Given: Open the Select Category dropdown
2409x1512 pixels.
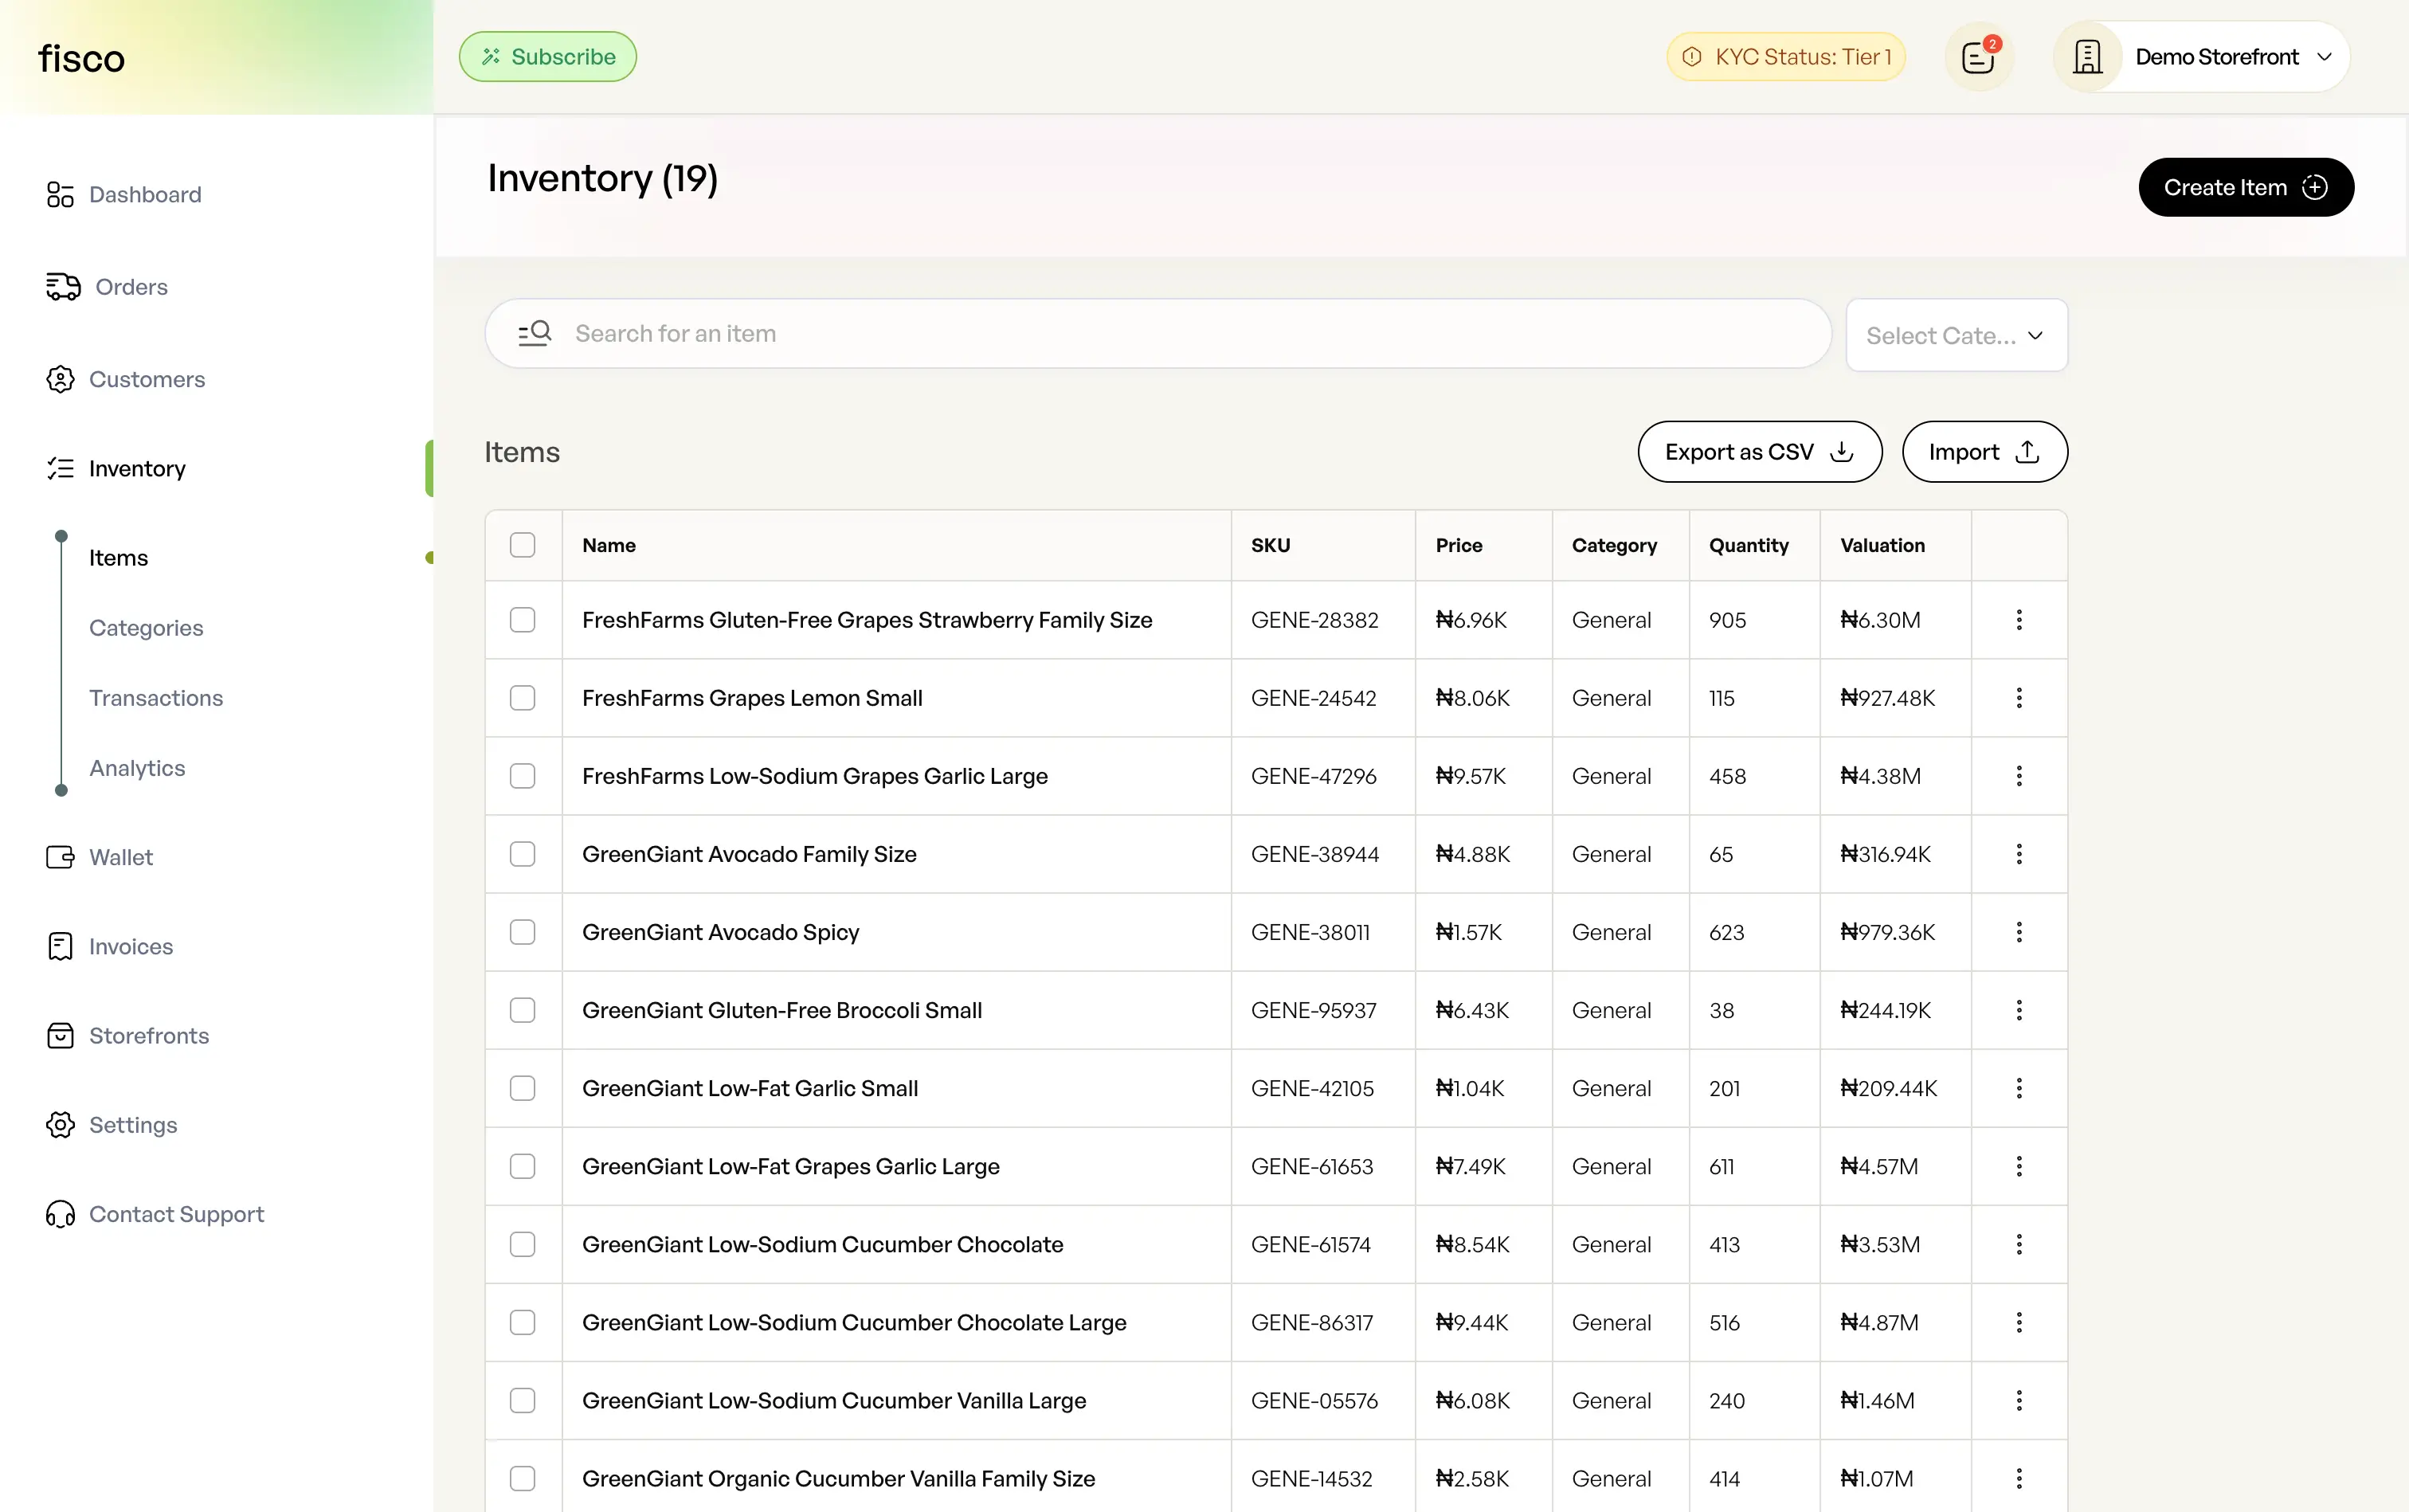Looking at the screenshot, I should tap(1955, 335).
